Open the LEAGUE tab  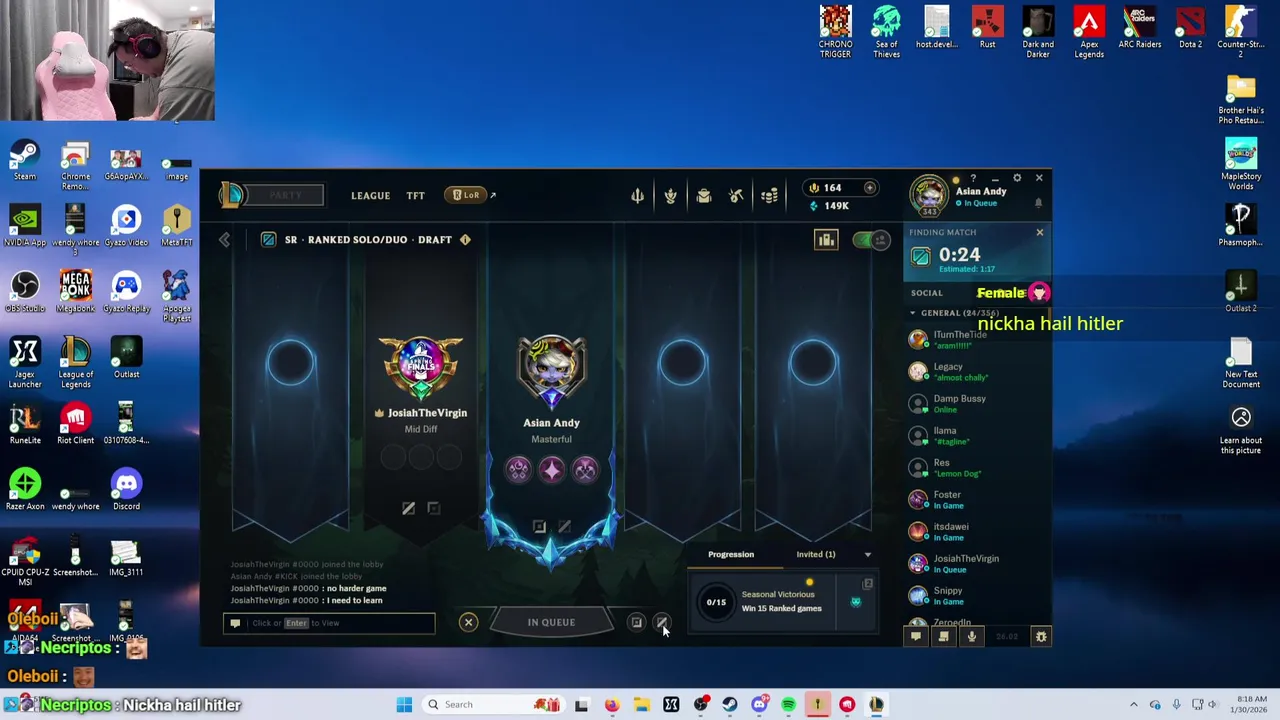click(370, 196)
